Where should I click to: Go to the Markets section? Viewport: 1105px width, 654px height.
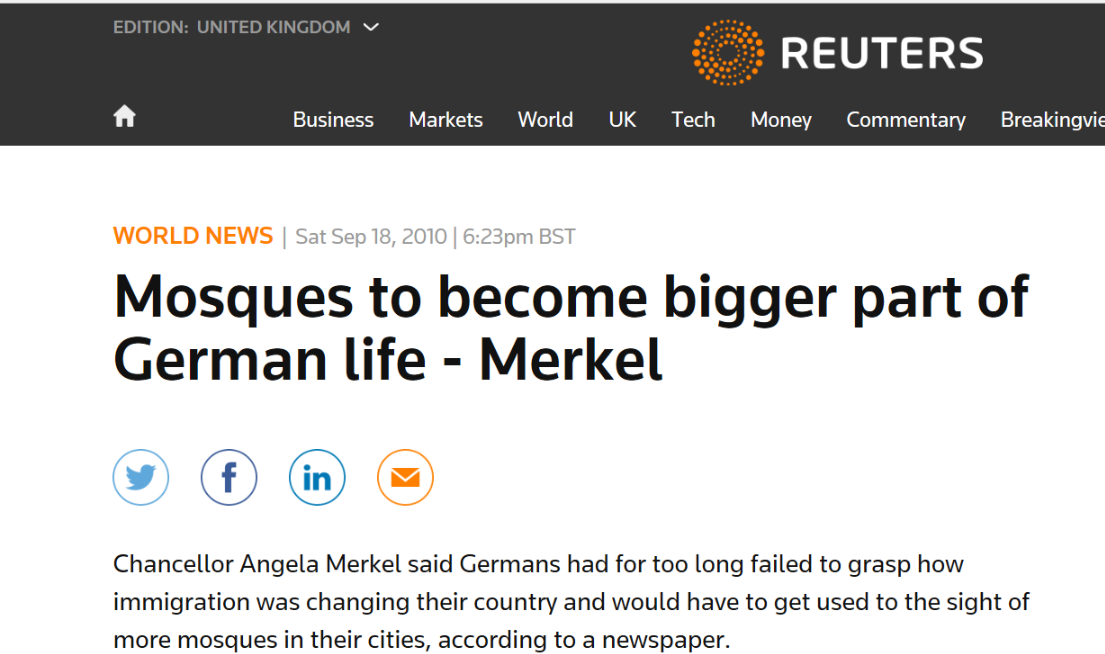point(445,120)
